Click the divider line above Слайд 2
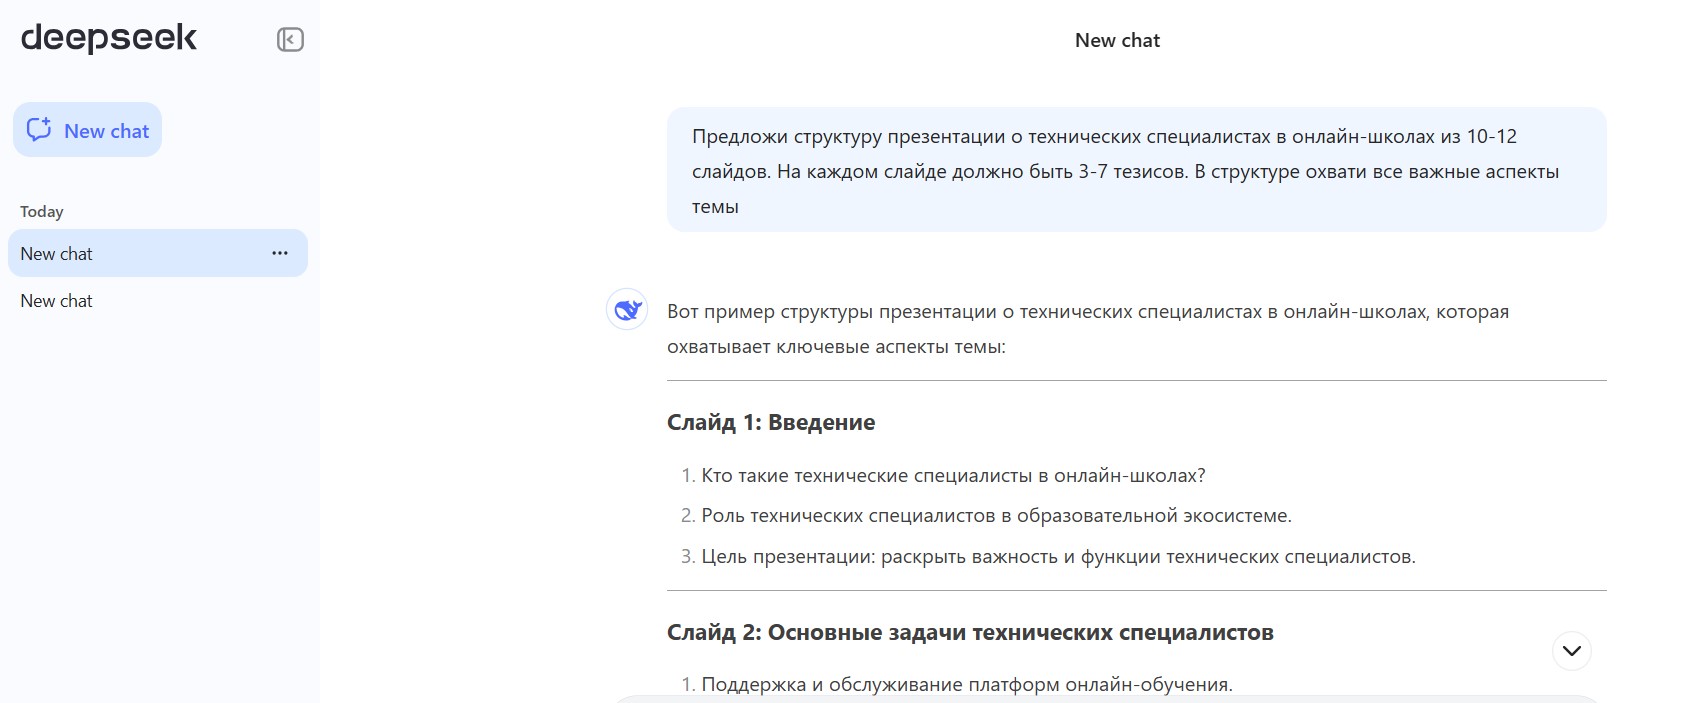1705x703 pixels. (1135, 591)
